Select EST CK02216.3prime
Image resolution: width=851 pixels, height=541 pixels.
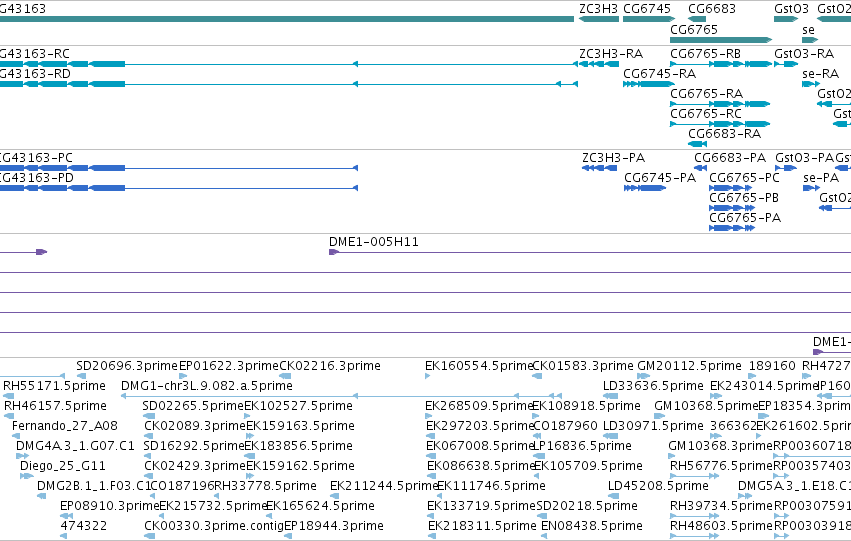coord(285,376)
